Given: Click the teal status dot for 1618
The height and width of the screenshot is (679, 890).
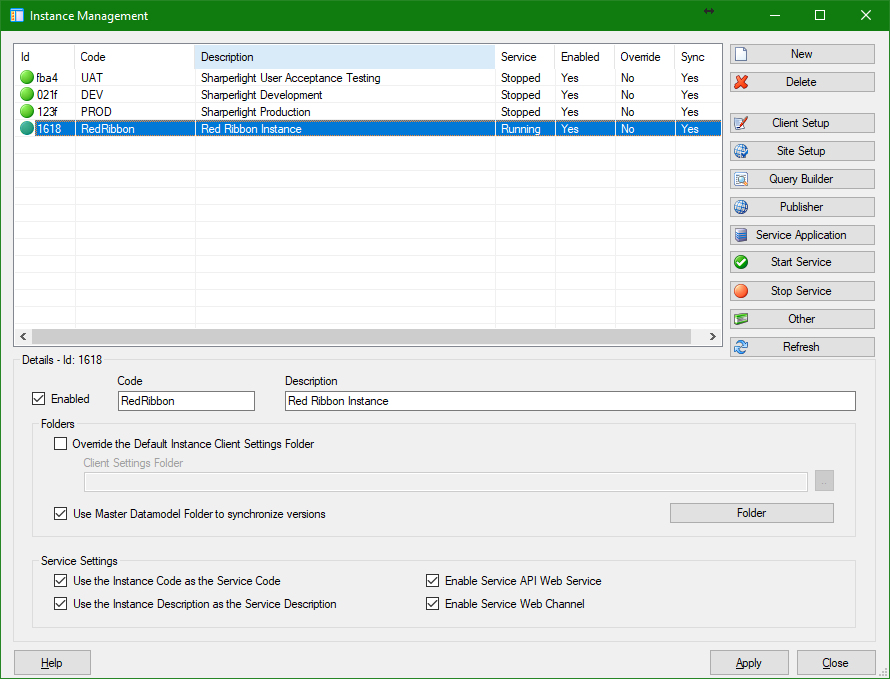Looking at the screenshot, I should coord(27,128).
